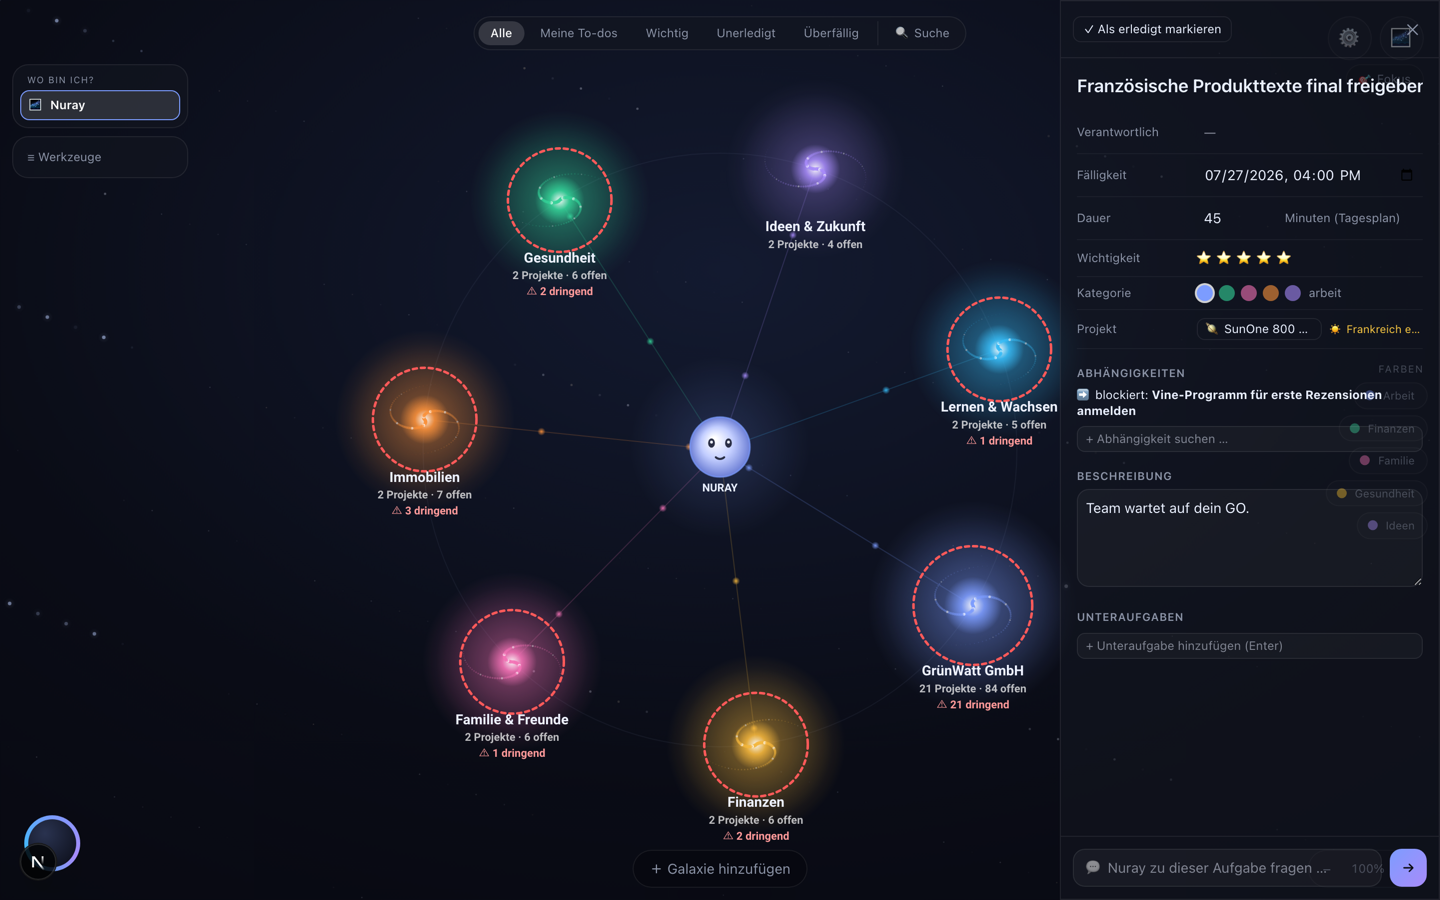Open settings gear in task panel
1440x900 pixels.
tap(1349, 38)
